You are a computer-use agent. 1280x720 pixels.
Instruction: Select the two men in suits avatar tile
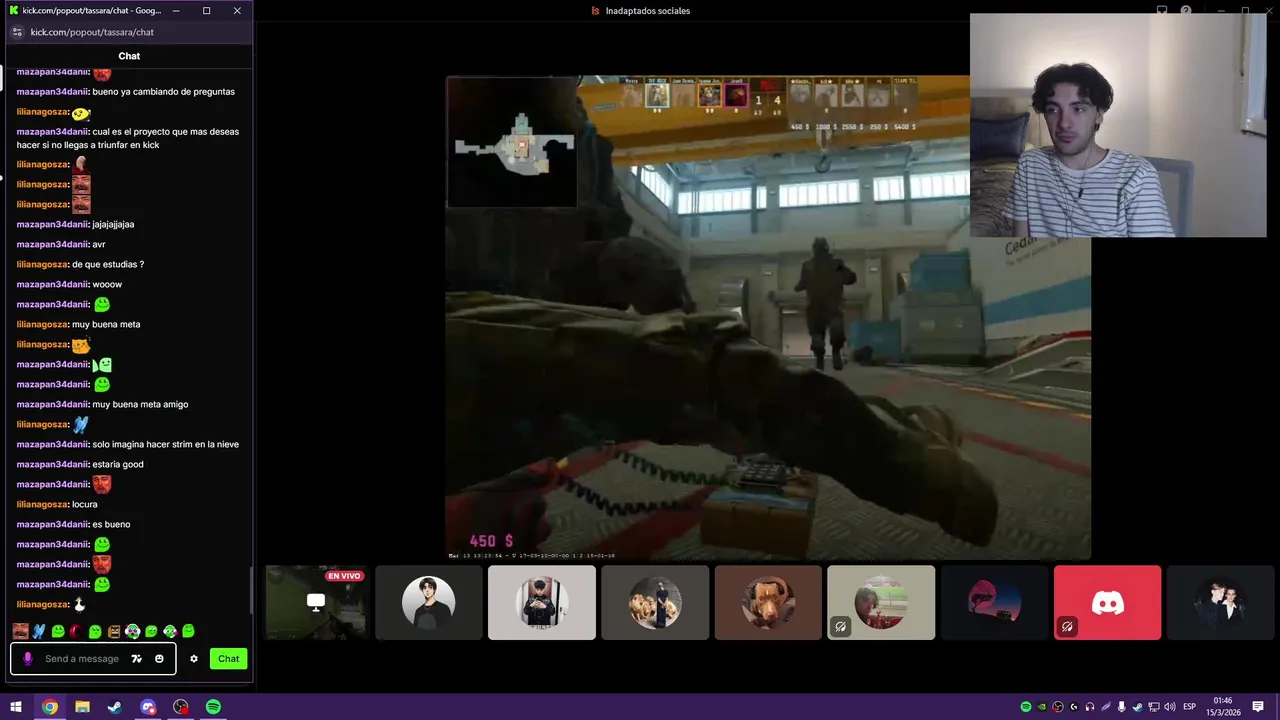pyautogui.click(x=1221, y=602)
